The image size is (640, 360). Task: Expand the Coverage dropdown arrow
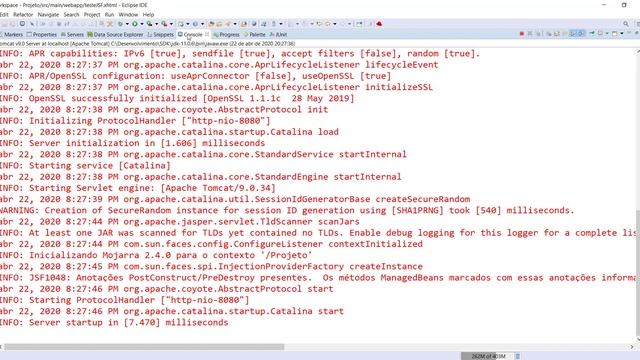[156, 24]
